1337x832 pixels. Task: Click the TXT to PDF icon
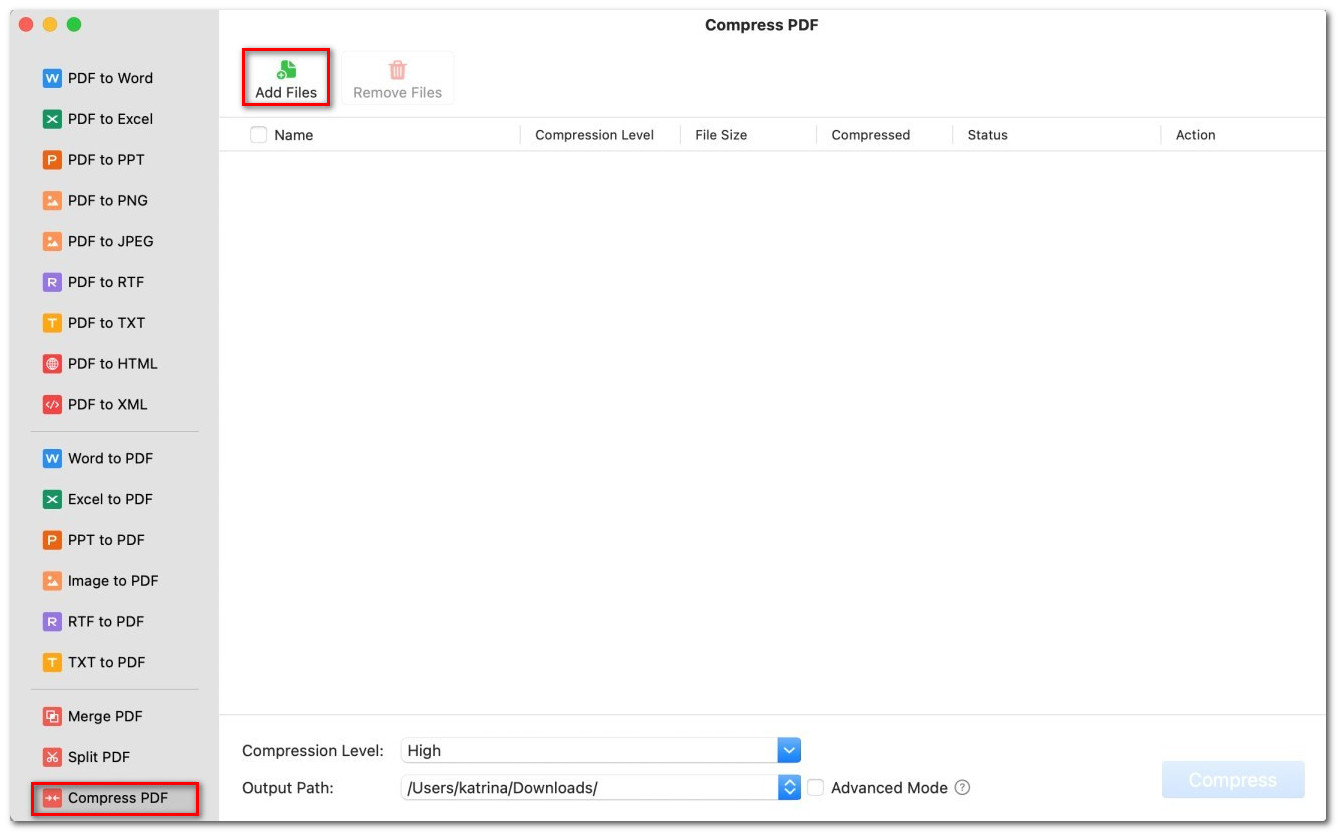(52, 663)
